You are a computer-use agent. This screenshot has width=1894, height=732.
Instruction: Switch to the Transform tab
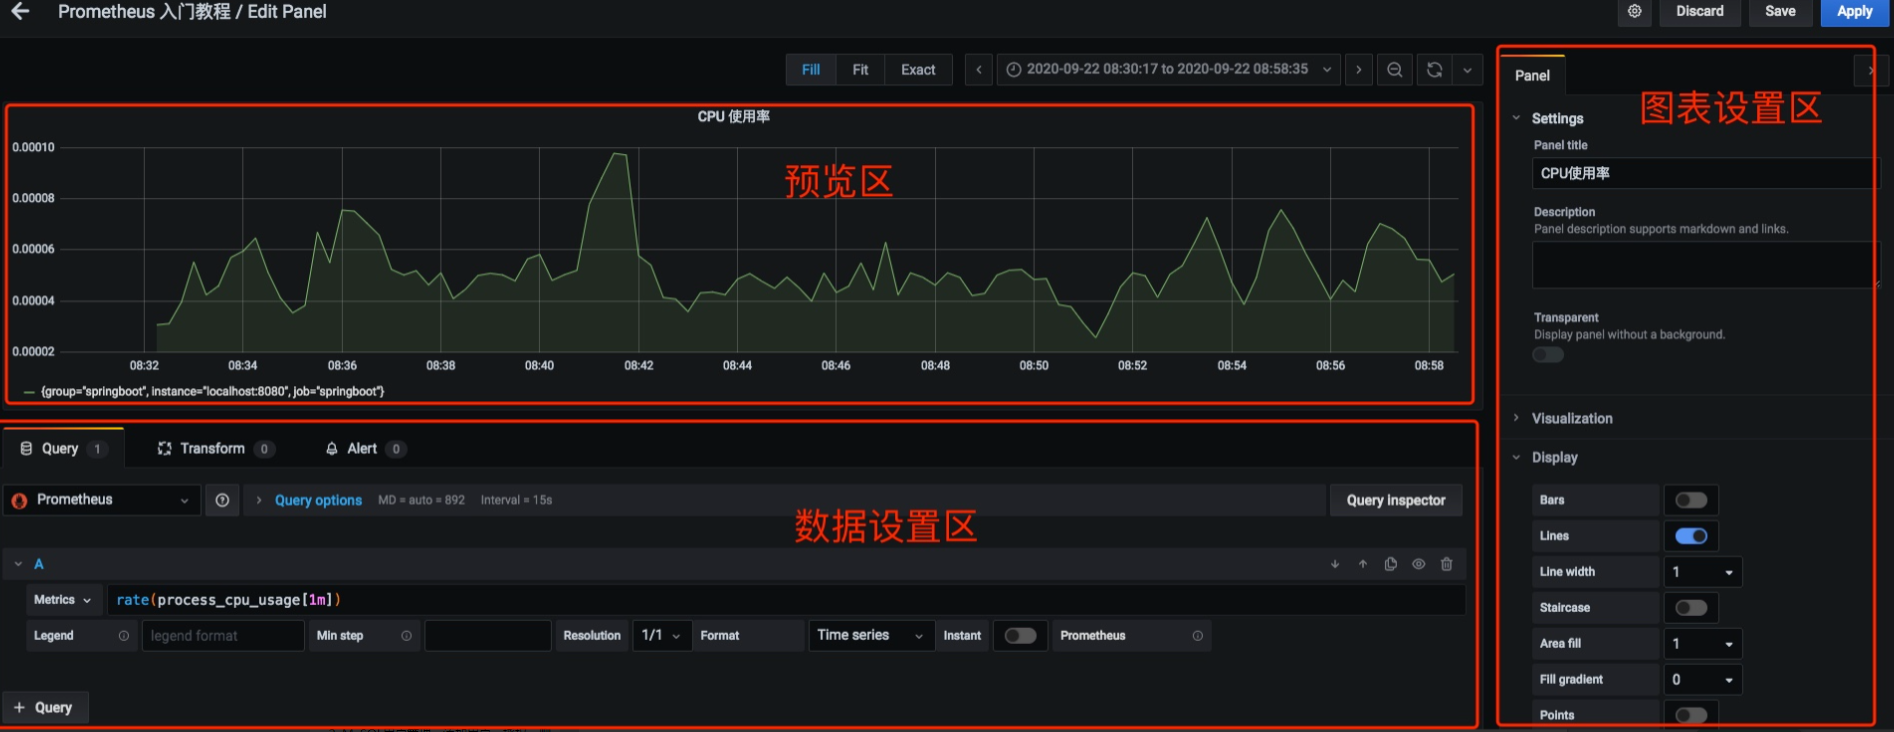pyautogui.click(x=214, y=449)
